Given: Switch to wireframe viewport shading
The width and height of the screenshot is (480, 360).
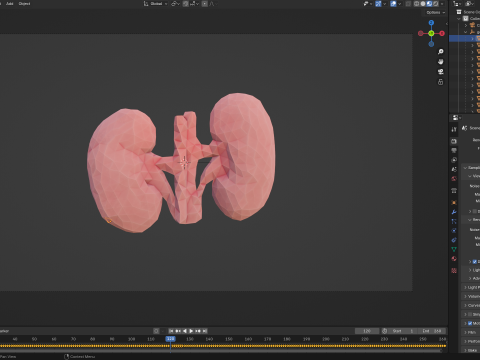Looking at the screenshot, I should [417, 4].
